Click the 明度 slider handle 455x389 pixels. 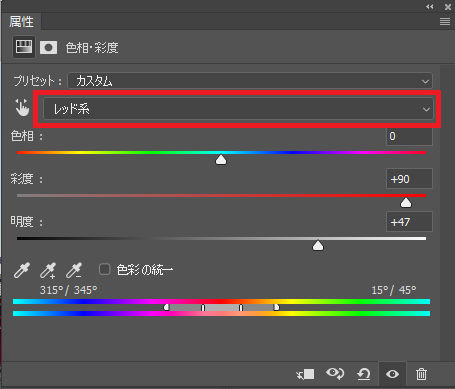pos(318,245)
